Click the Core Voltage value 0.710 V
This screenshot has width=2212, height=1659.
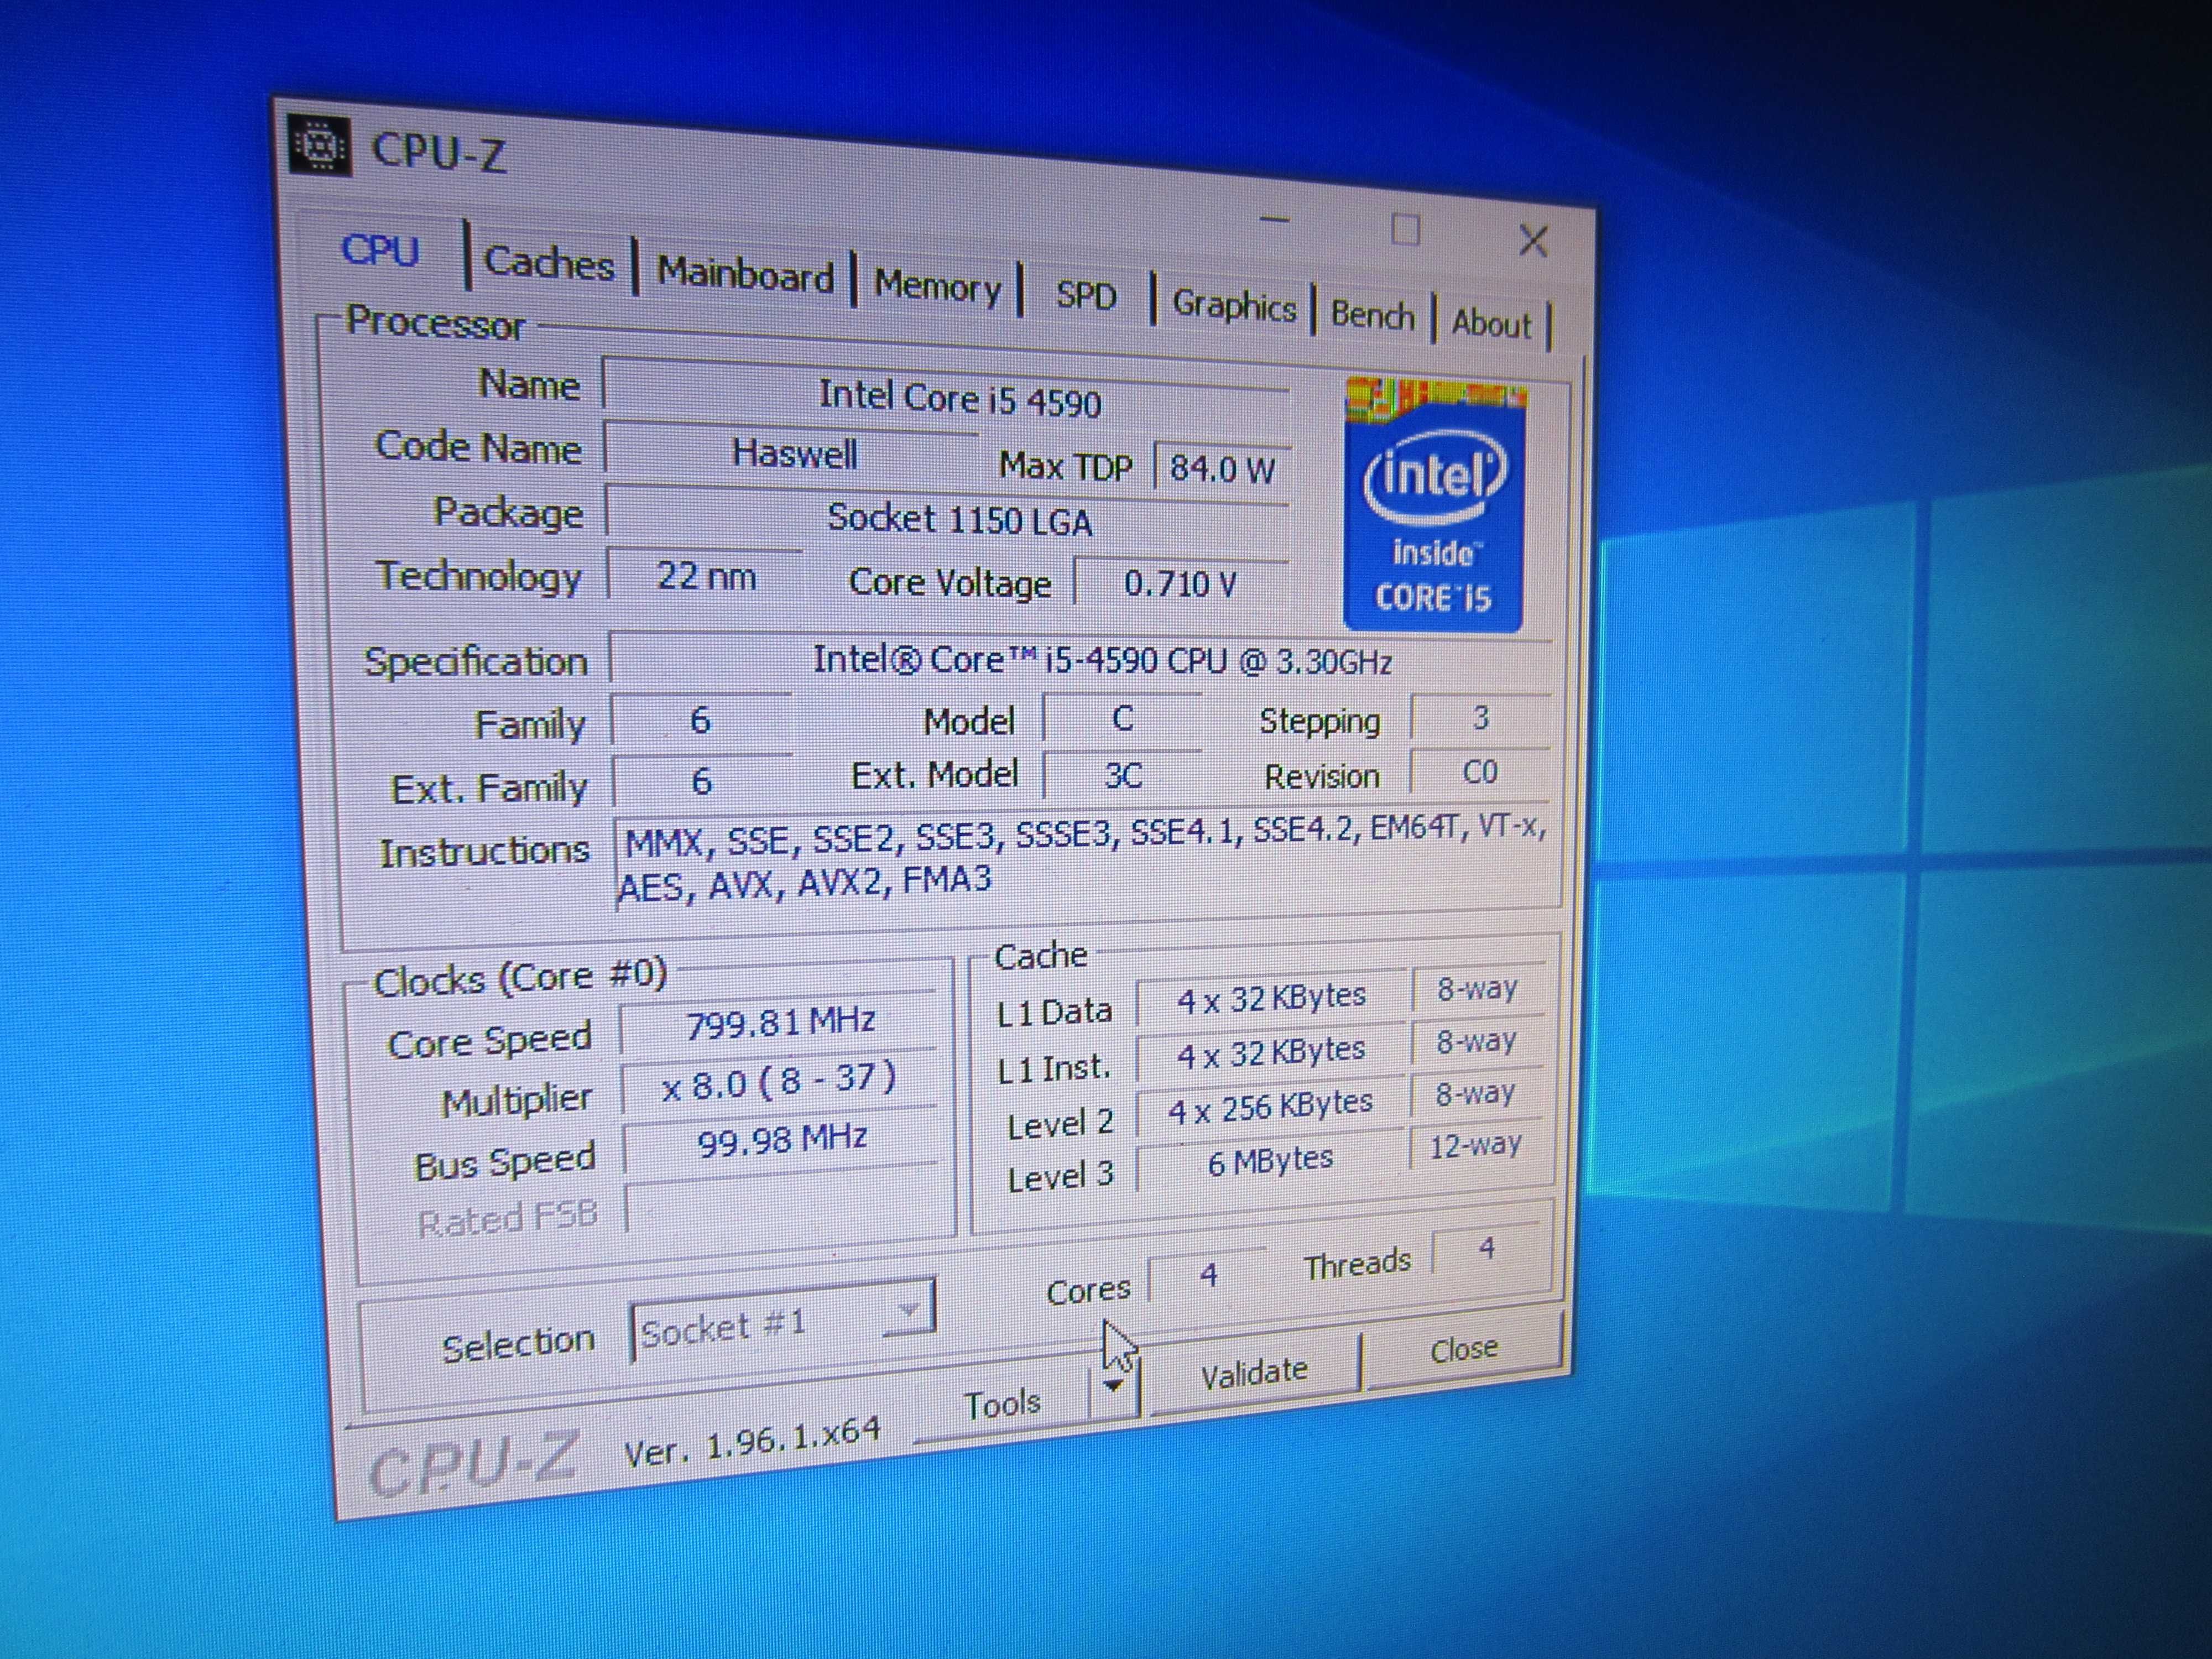click(1180, 582)
